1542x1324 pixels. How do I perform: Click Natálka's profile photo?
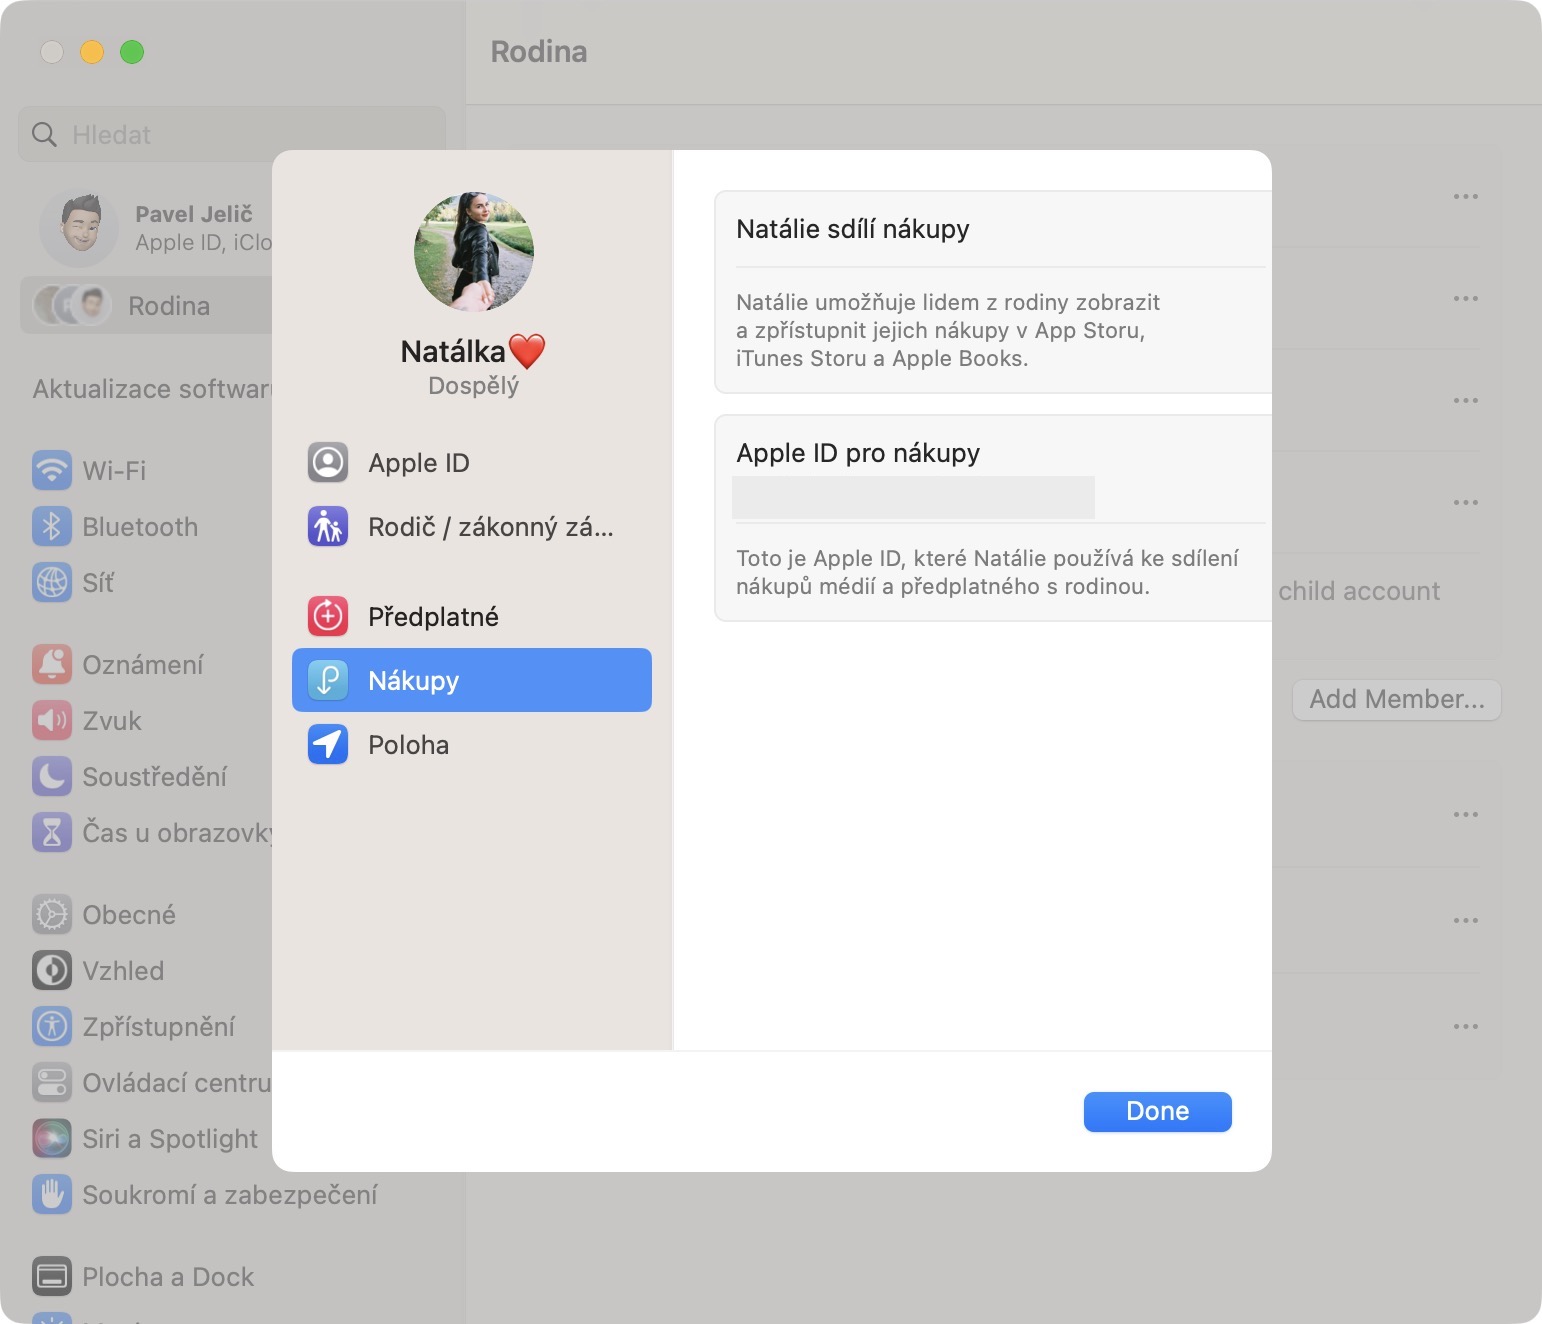pyautogui.click(x=474, y=251)
